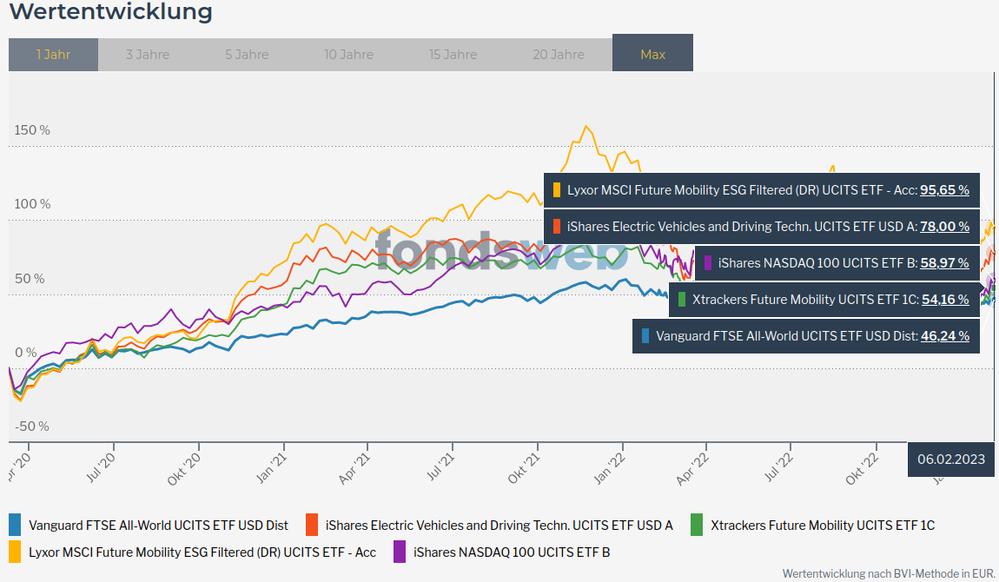Click the blue Vanguard legend color swatch
999x582 pixels.
click(15, 524)
